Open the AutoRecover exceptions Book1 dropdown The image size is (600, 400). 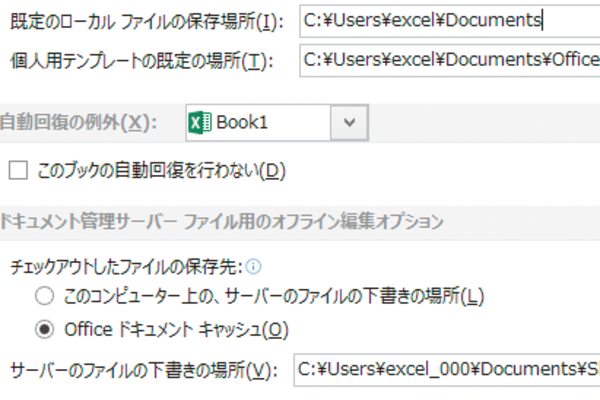pos(349,122)
